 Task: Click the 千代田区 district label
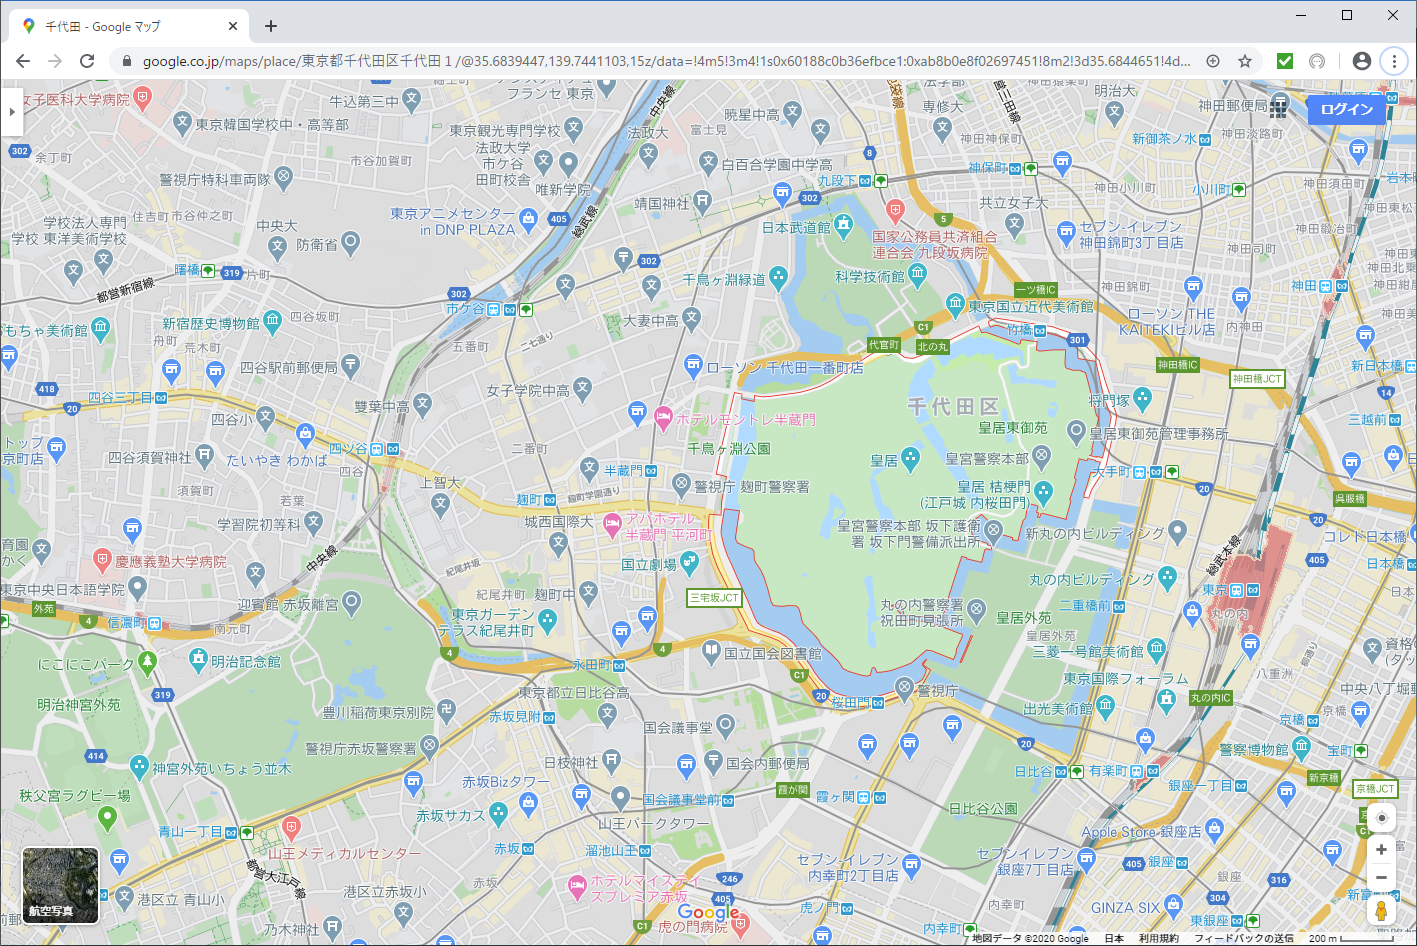(953, 406)
